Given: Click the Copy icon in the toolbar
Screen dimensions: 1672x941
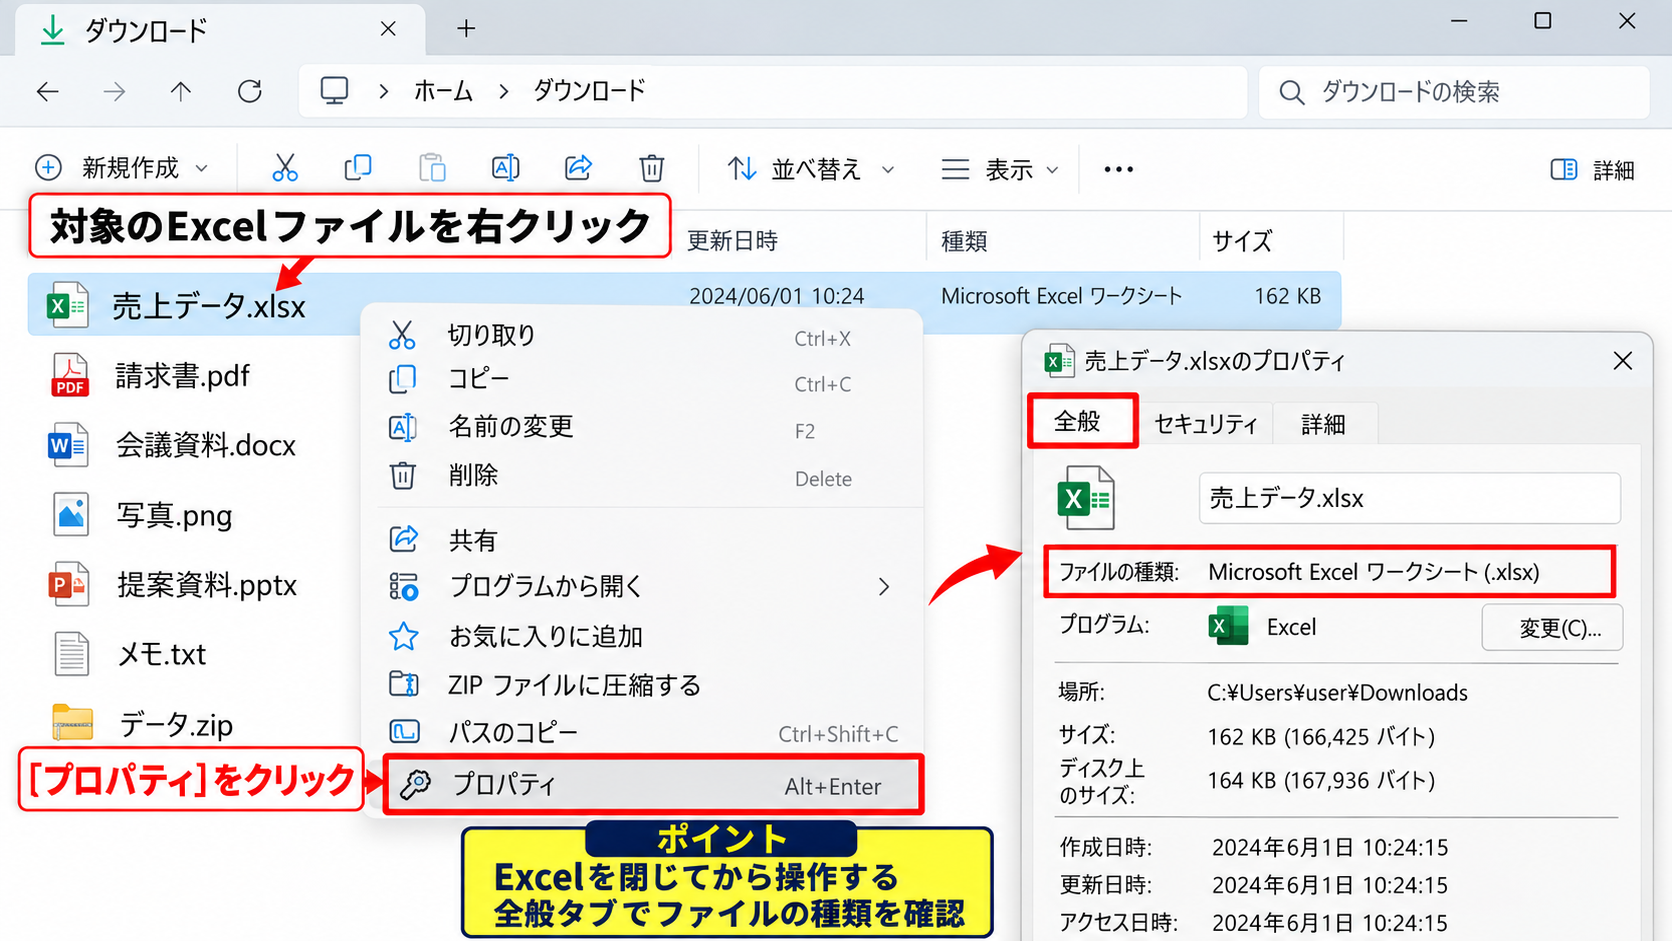Looking at the screenshot, I should [358, 168].
